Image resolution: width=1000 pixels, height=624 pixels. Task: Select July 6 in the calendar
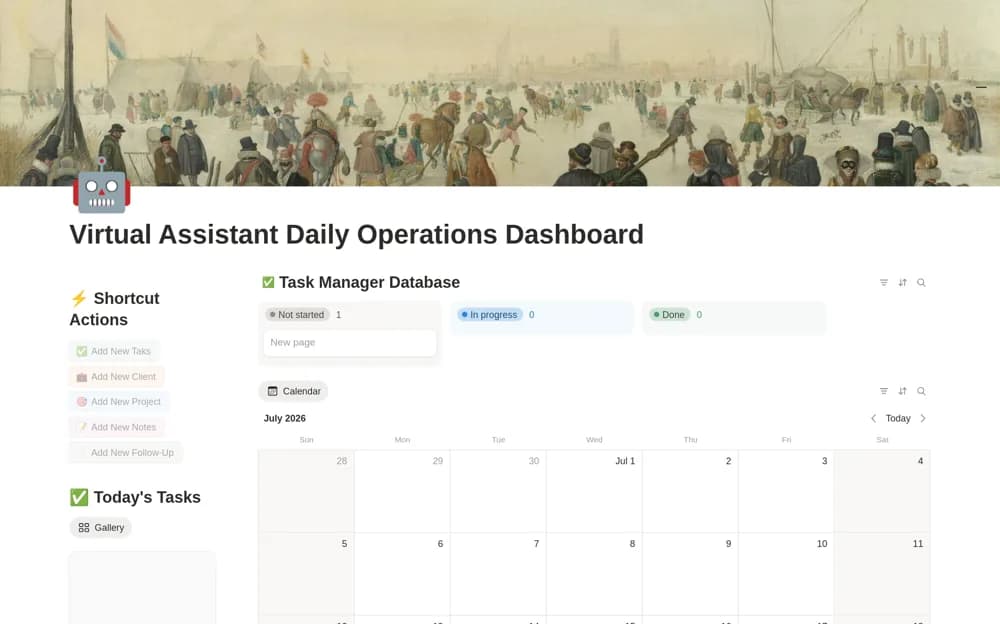pos(402,574)
